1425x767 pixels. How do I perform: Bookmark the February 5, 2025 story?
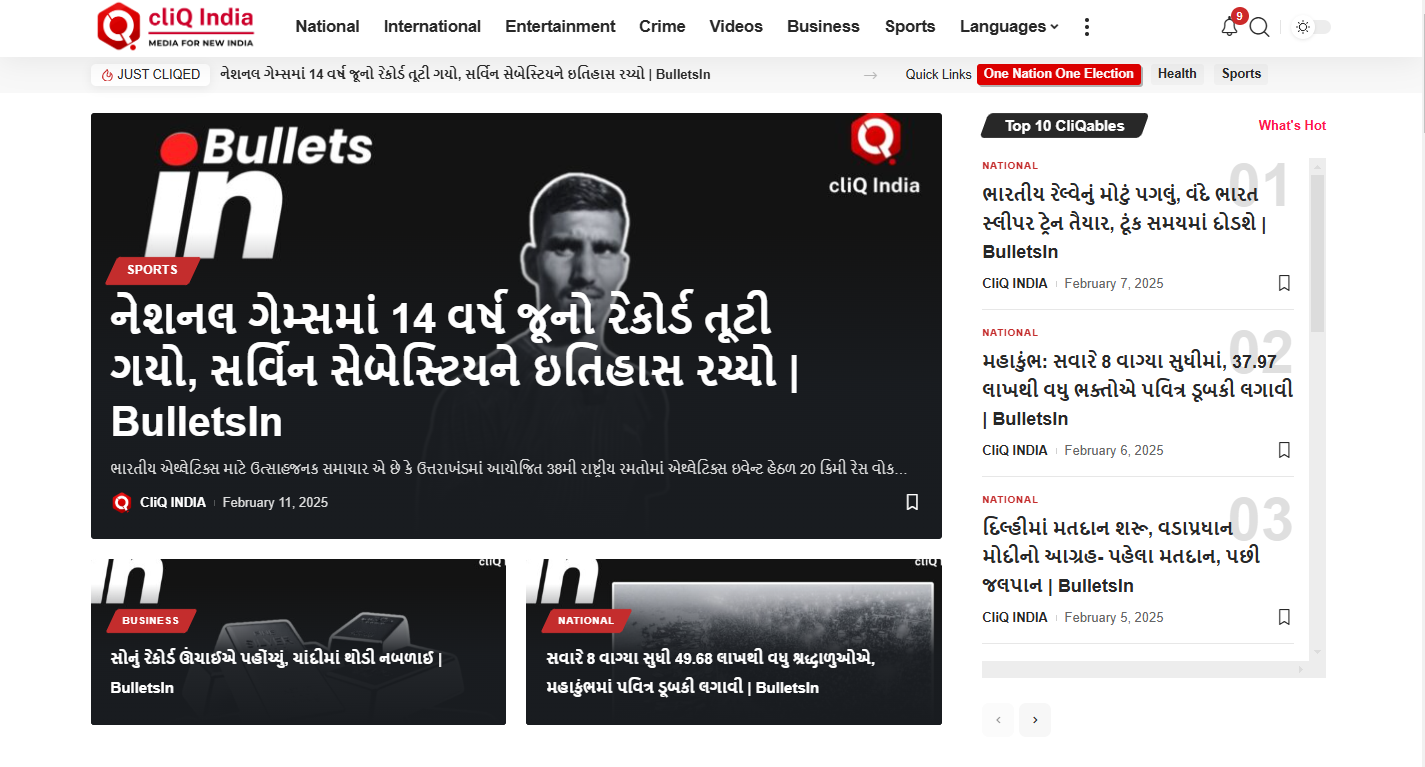coord(1285,618)
